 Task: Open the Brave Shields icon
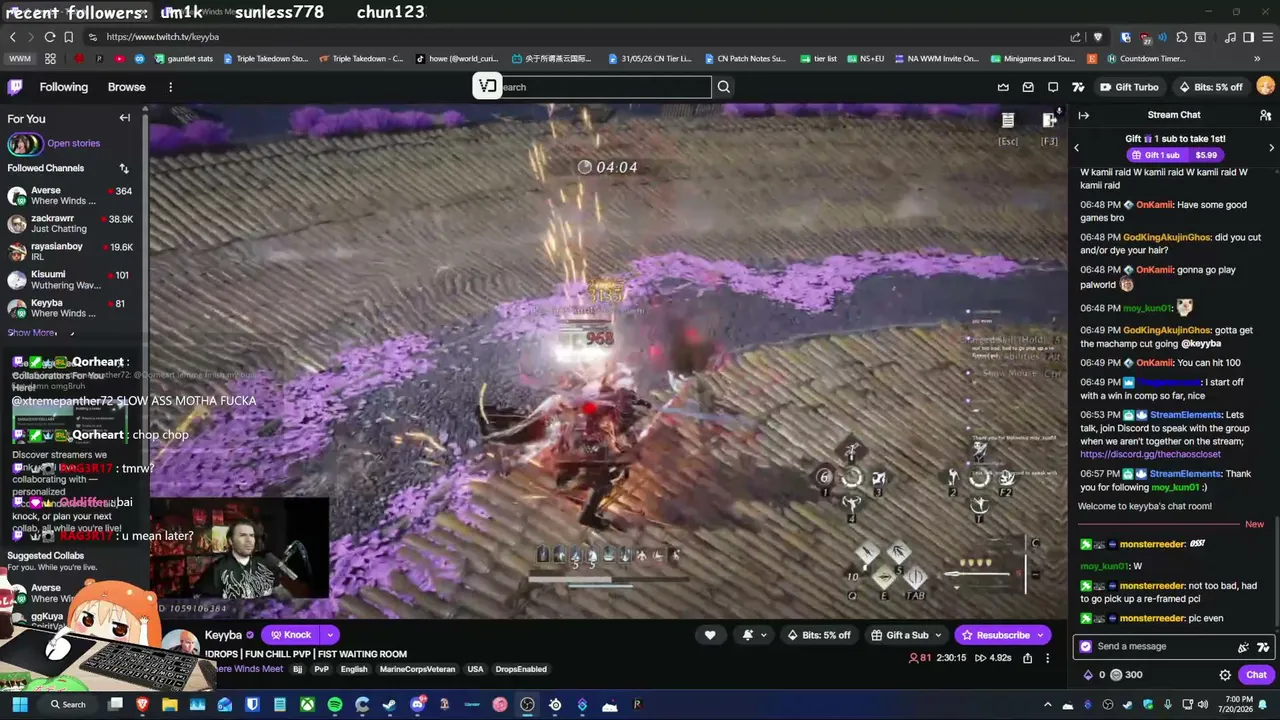point(1098,37)
